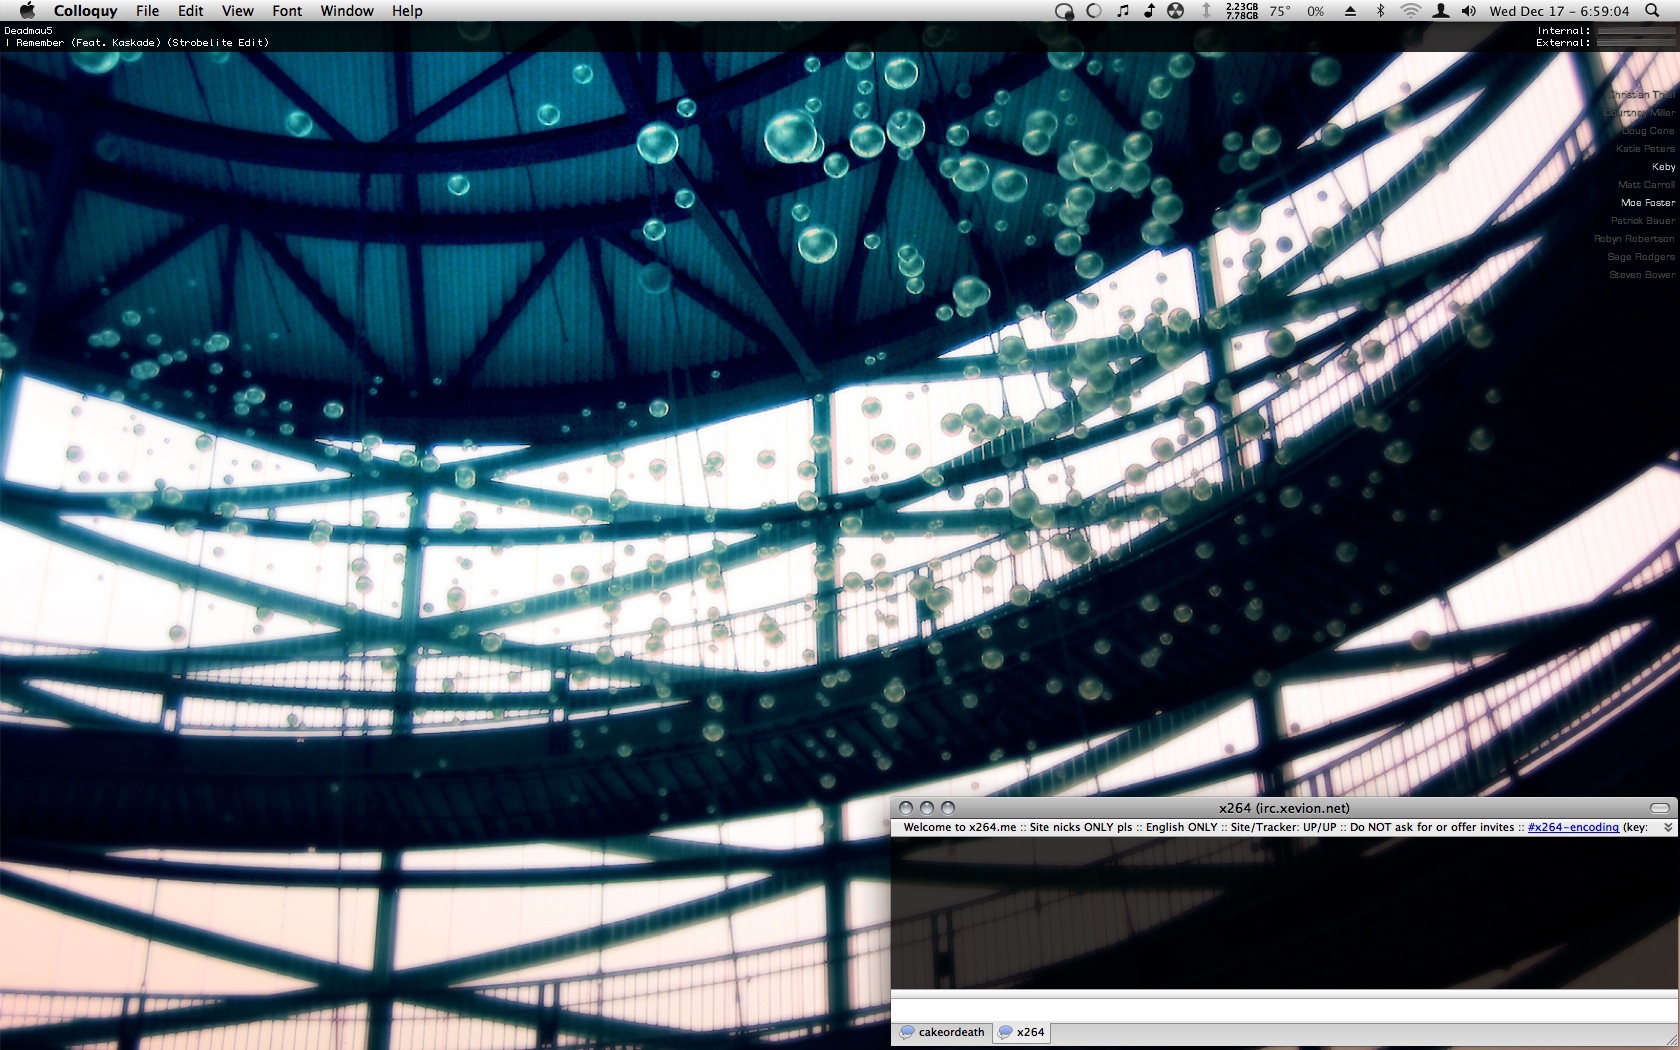Click the Steven Bower desktop list entry

click(x=1642, y=275)
